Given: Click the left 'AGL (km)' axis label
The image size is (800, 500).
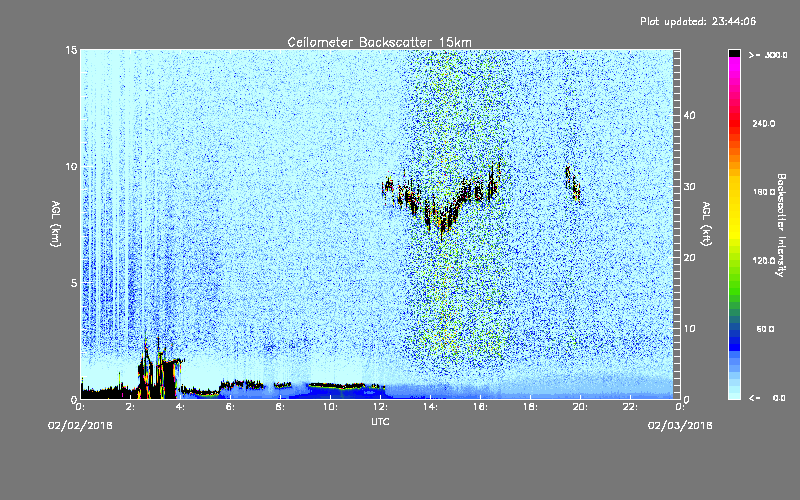Looking at the screenshot, I should [x=56, y=223].
